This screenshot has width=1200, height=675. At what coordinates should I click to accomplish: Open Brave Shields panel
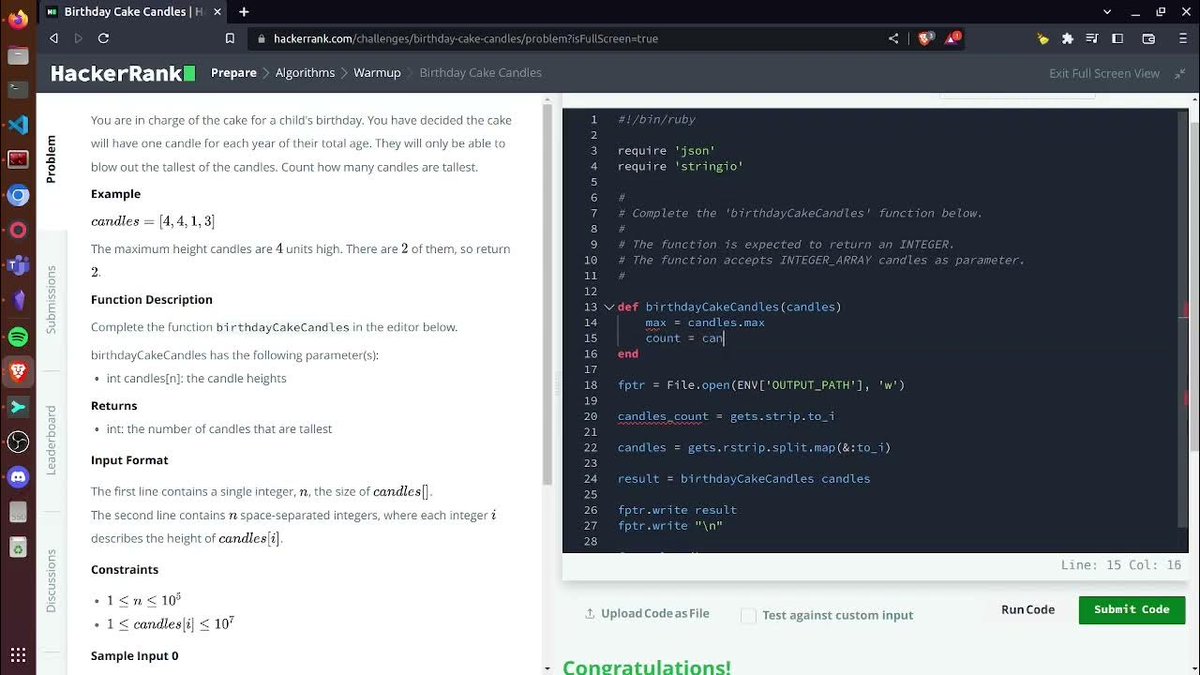click(925, 39)
